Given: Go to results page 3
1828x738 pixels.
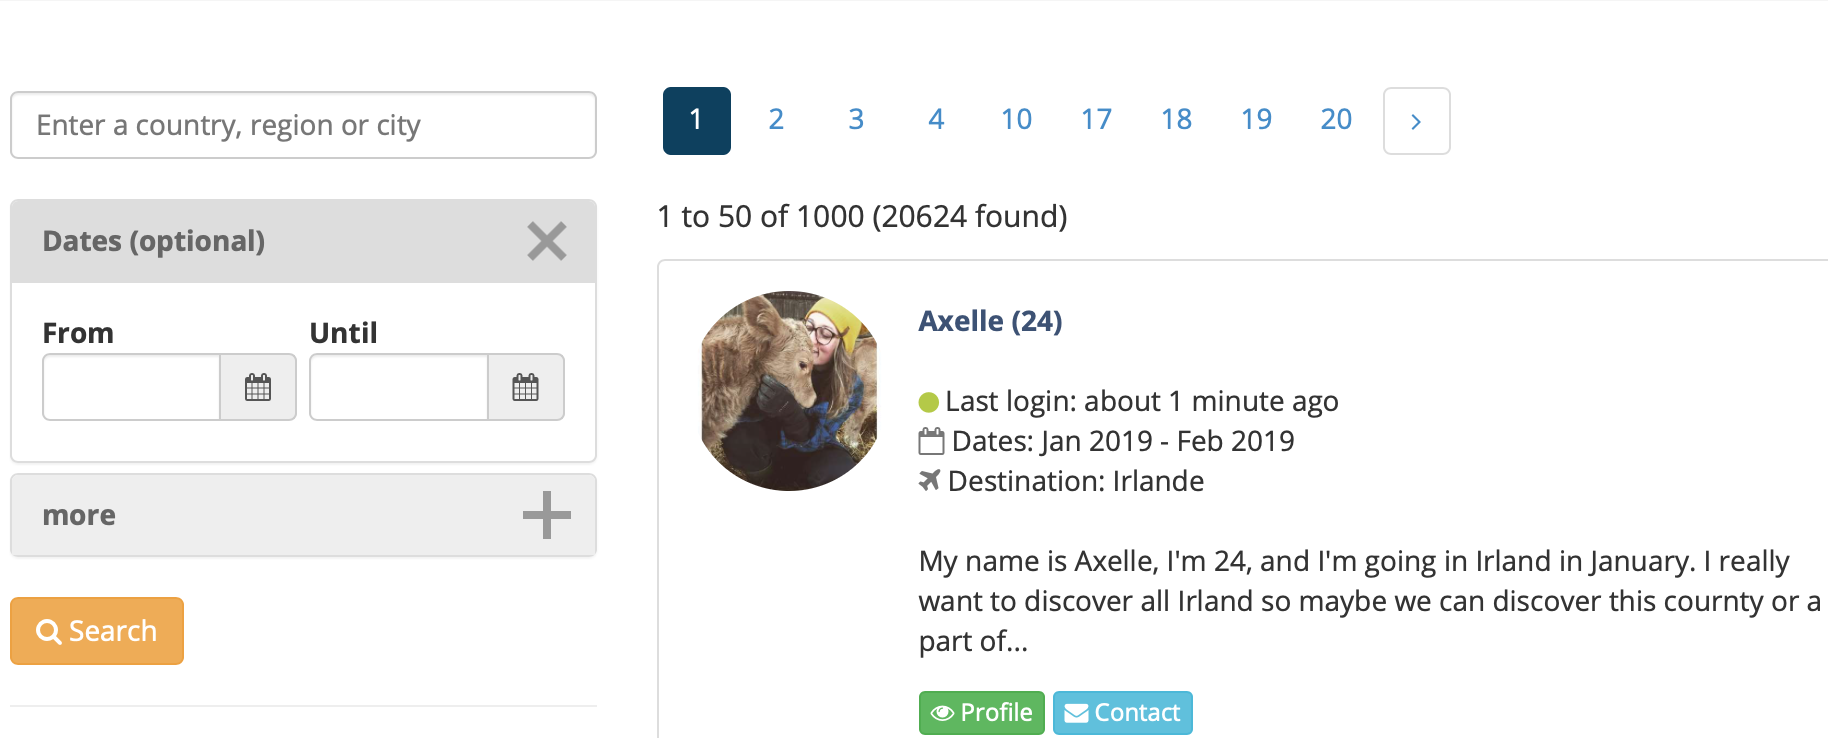Looking at the screenshot, I should (856, 120).
